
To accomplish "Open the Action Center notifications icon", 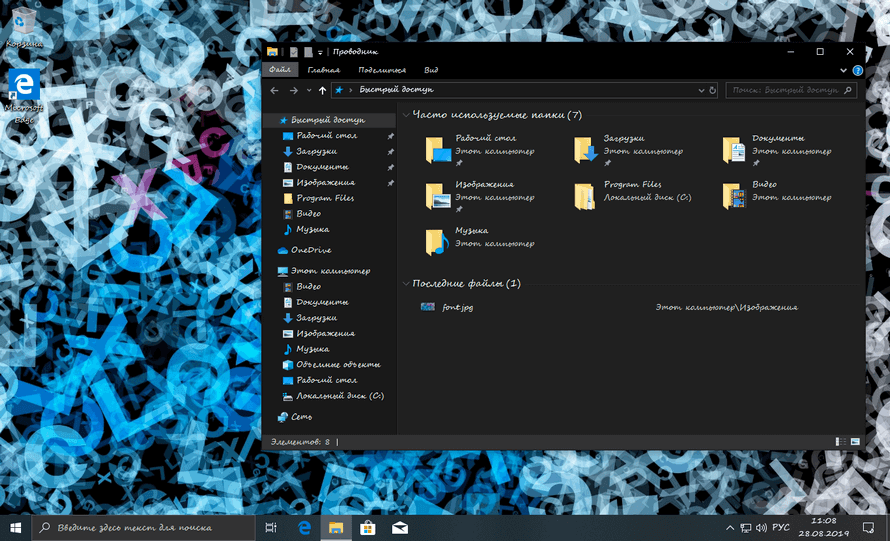I will point(868,528).
